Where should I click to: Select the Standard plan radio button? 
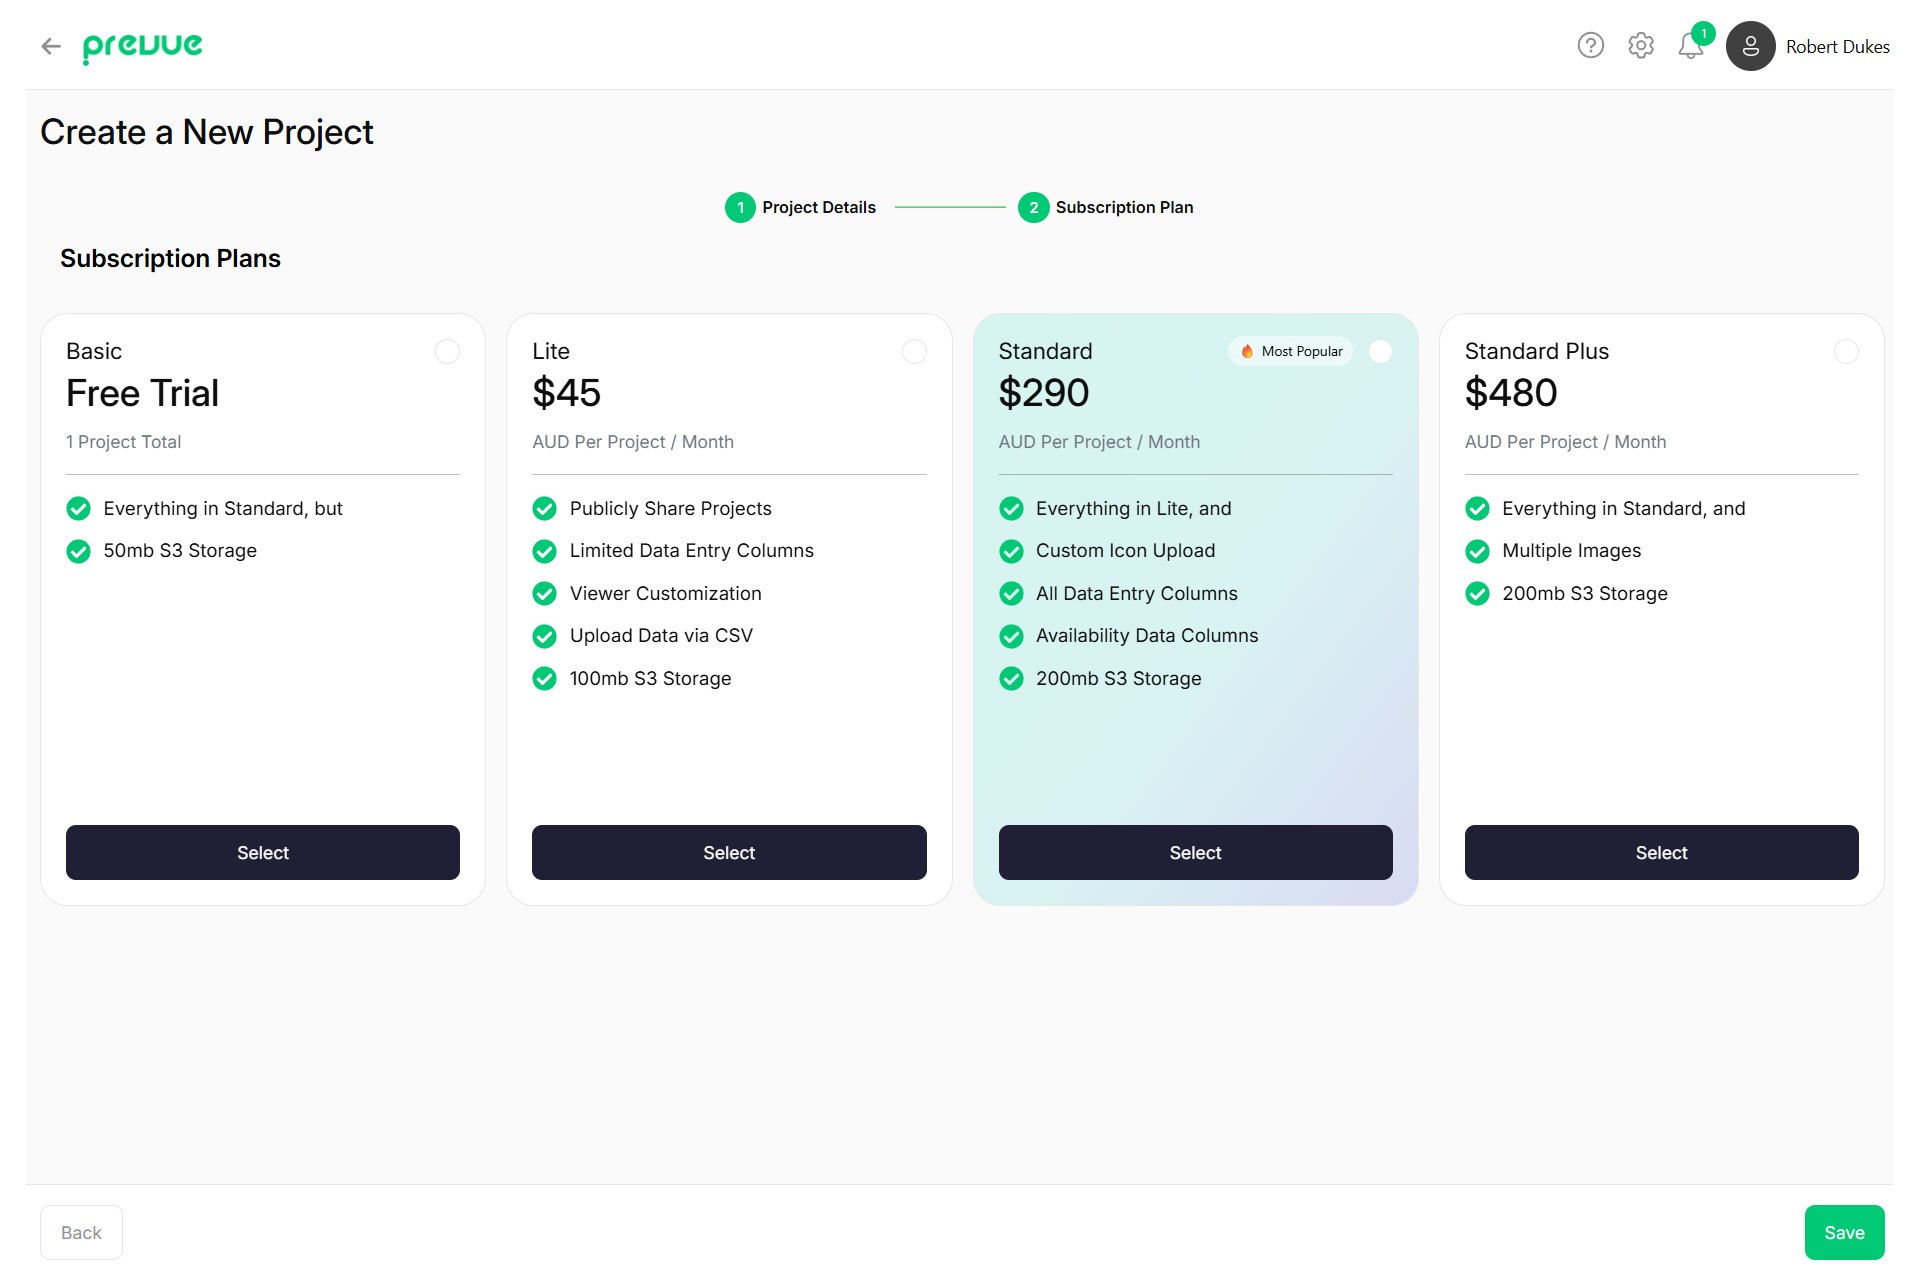[x=1380, y=351]
